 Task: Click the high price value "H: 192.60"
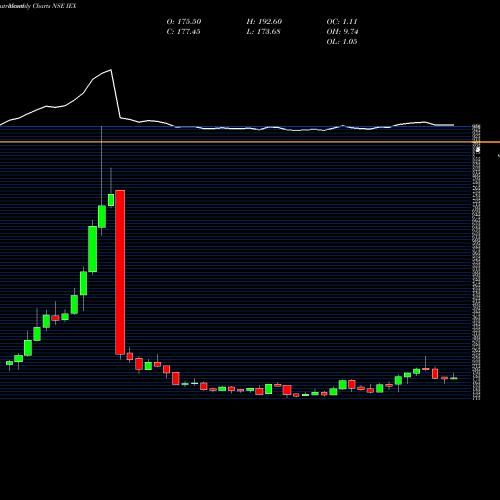[264, 21]
